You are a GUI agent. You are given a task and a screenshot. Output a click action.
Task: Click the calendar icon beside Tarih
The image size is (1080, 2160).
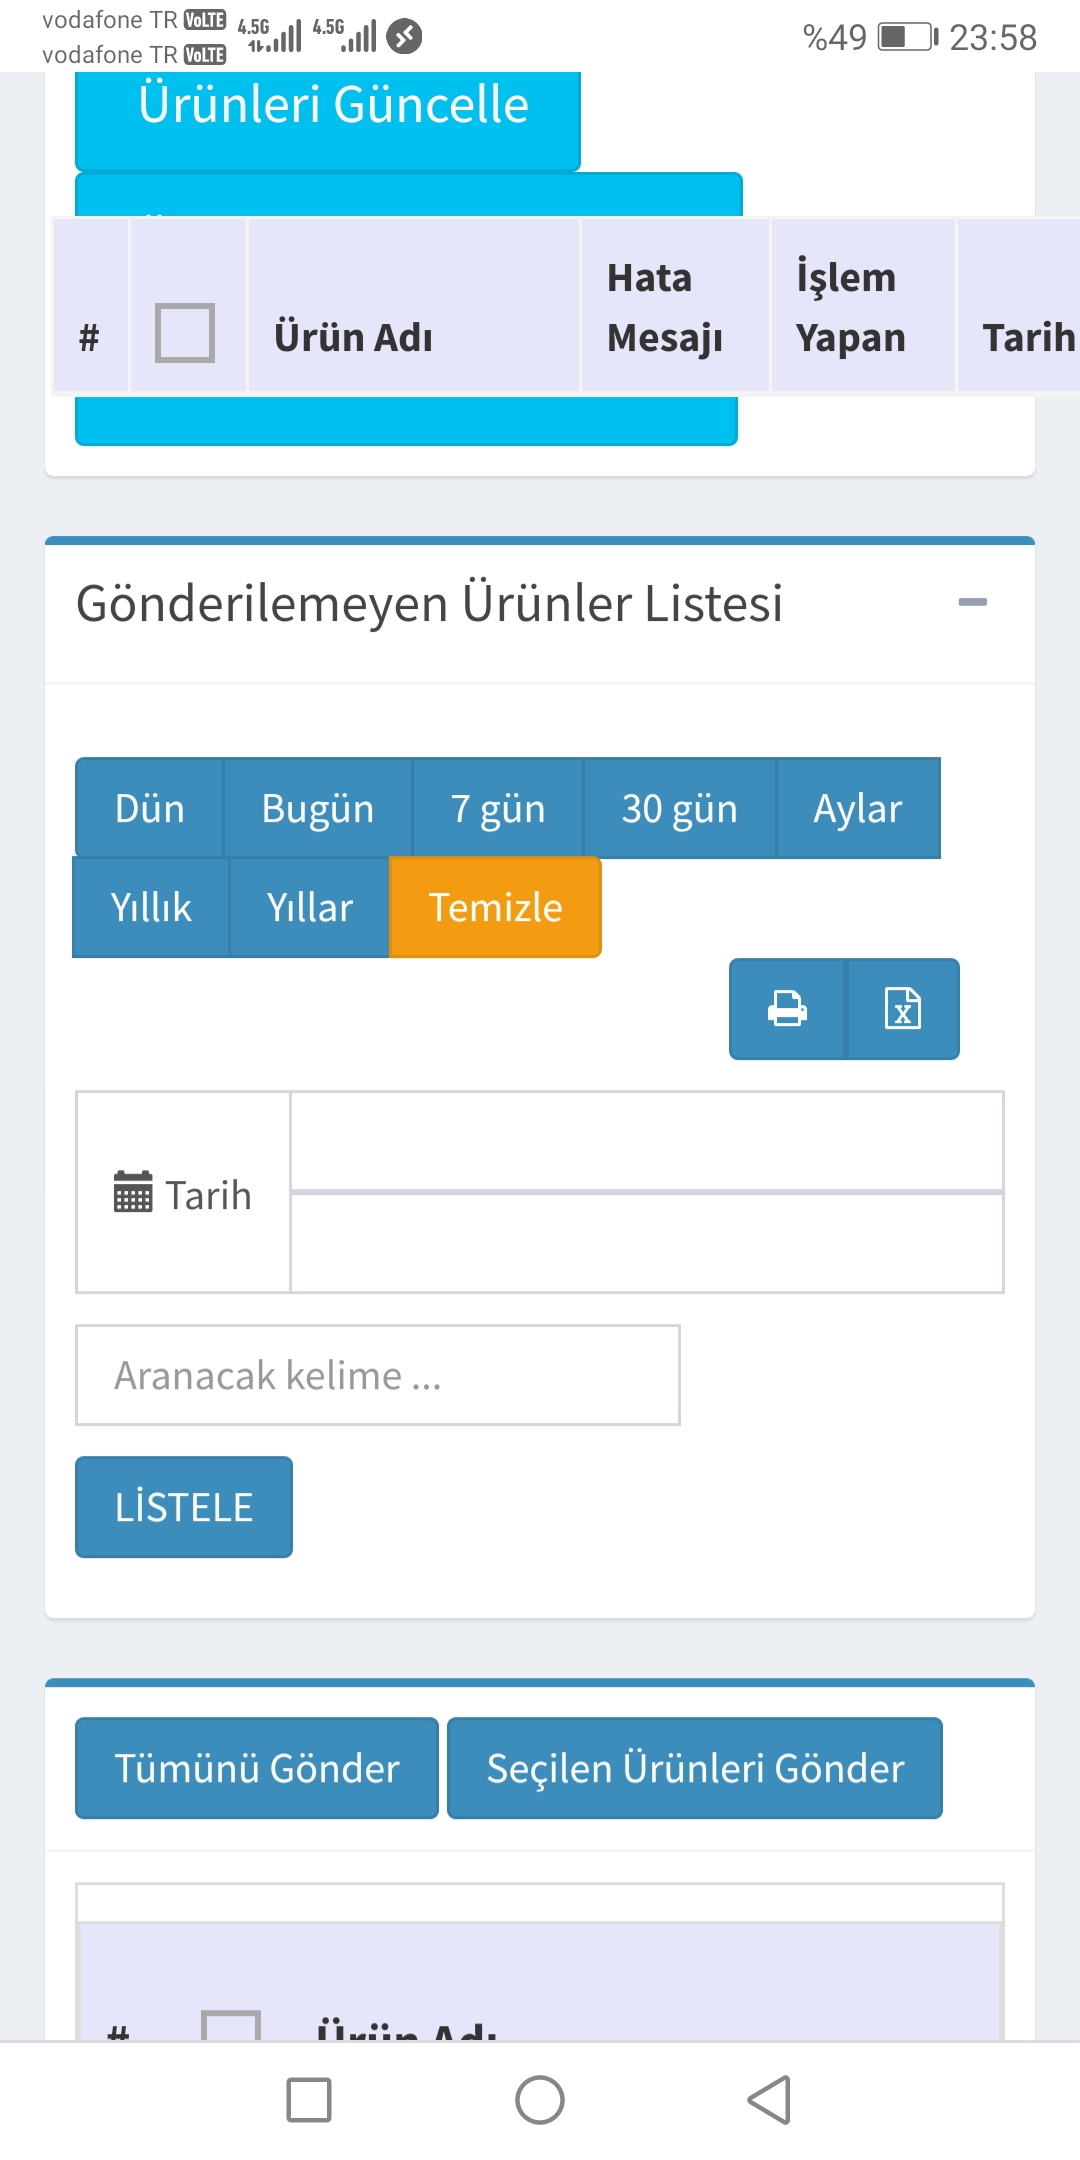click(x=133, y=1192)
